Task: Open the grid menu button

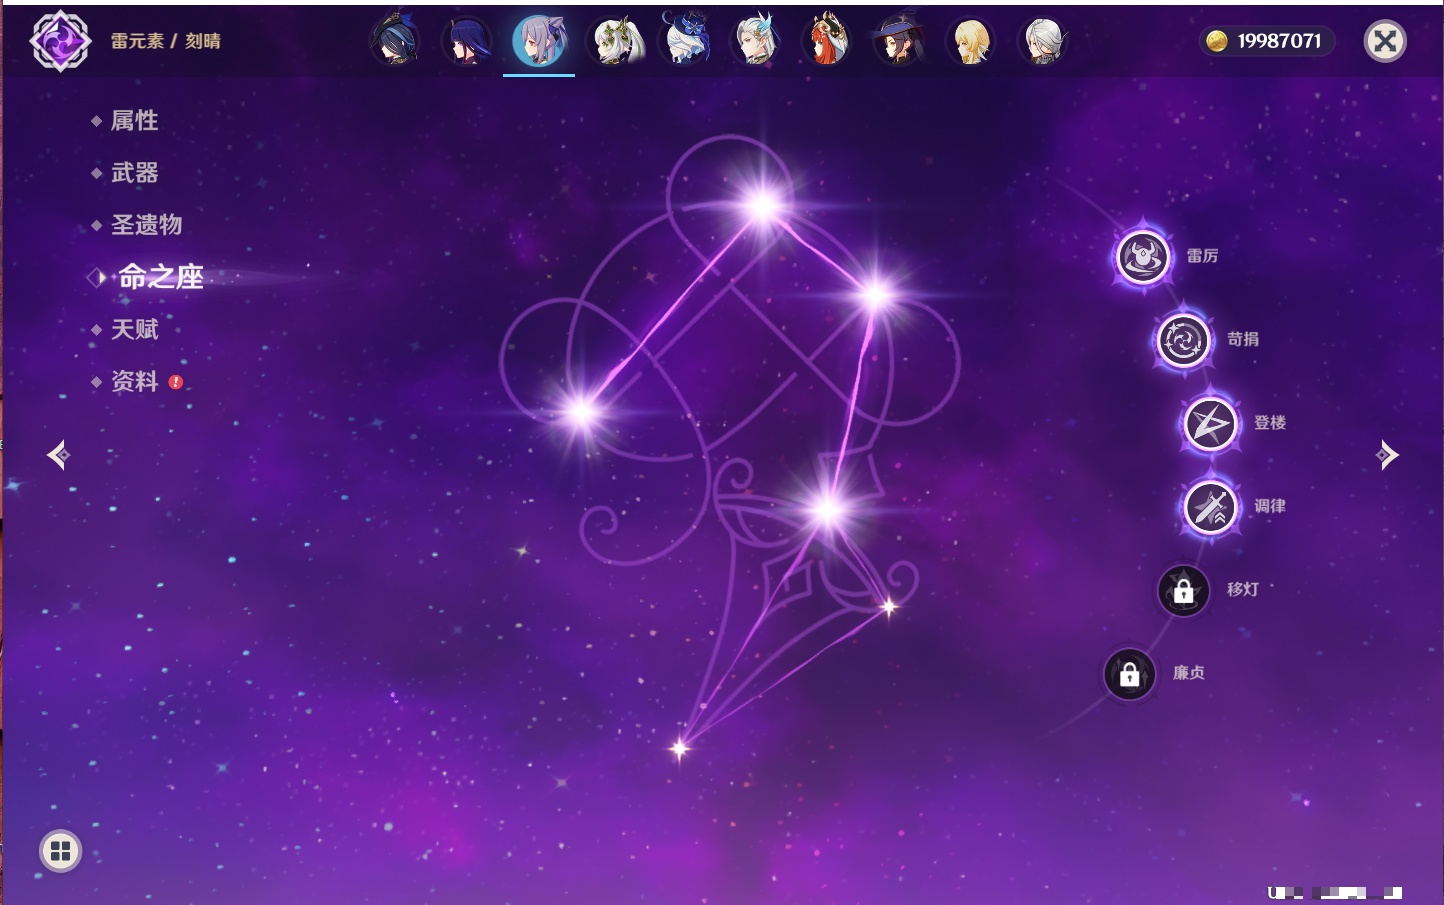Action: point(60,851)
